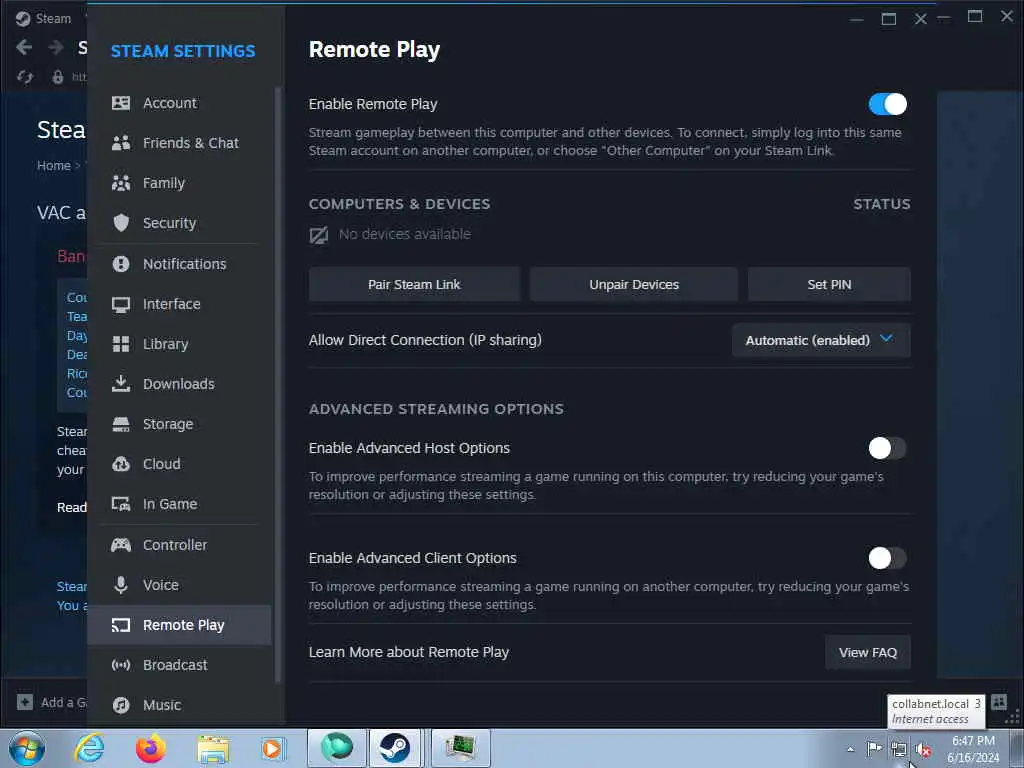Screen dimensions: 1024x768
Task: Disable the Enable Remote Play switch
Action: point(888,104)
